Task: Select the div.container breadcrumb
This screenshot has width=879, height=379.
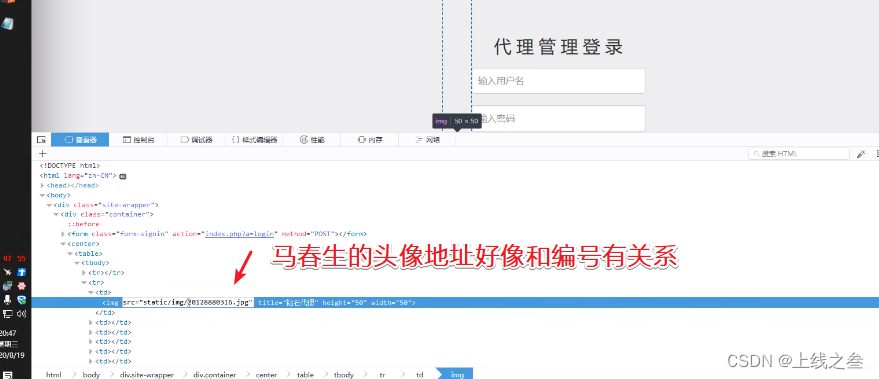Action: pos(215,374)
